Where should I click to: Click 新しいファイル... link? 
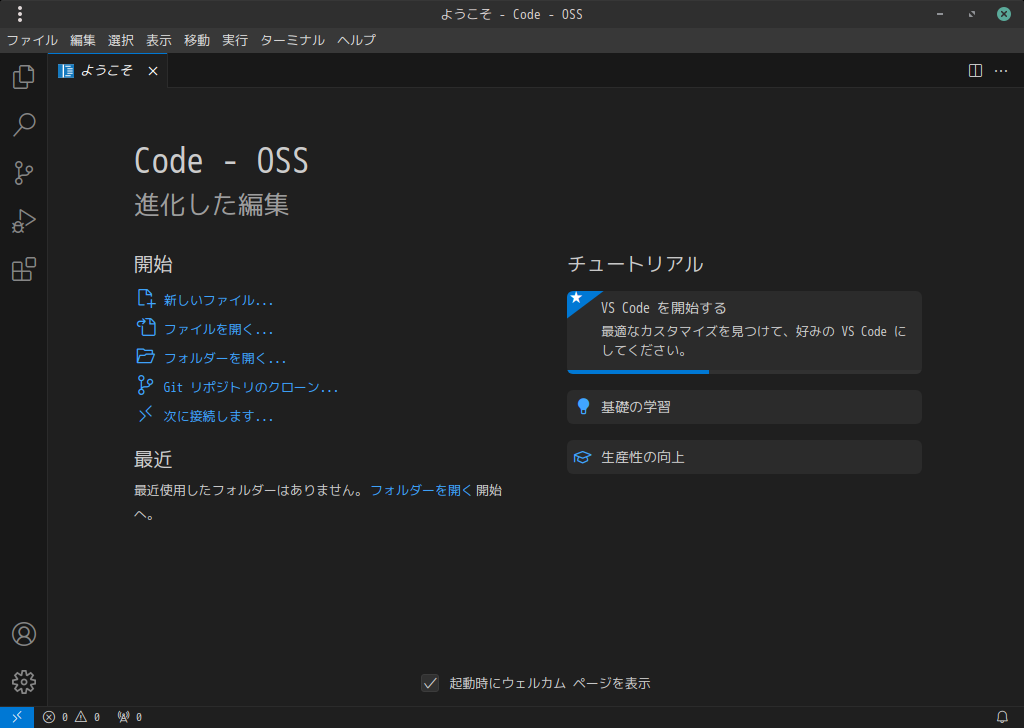tap(218, 300)
